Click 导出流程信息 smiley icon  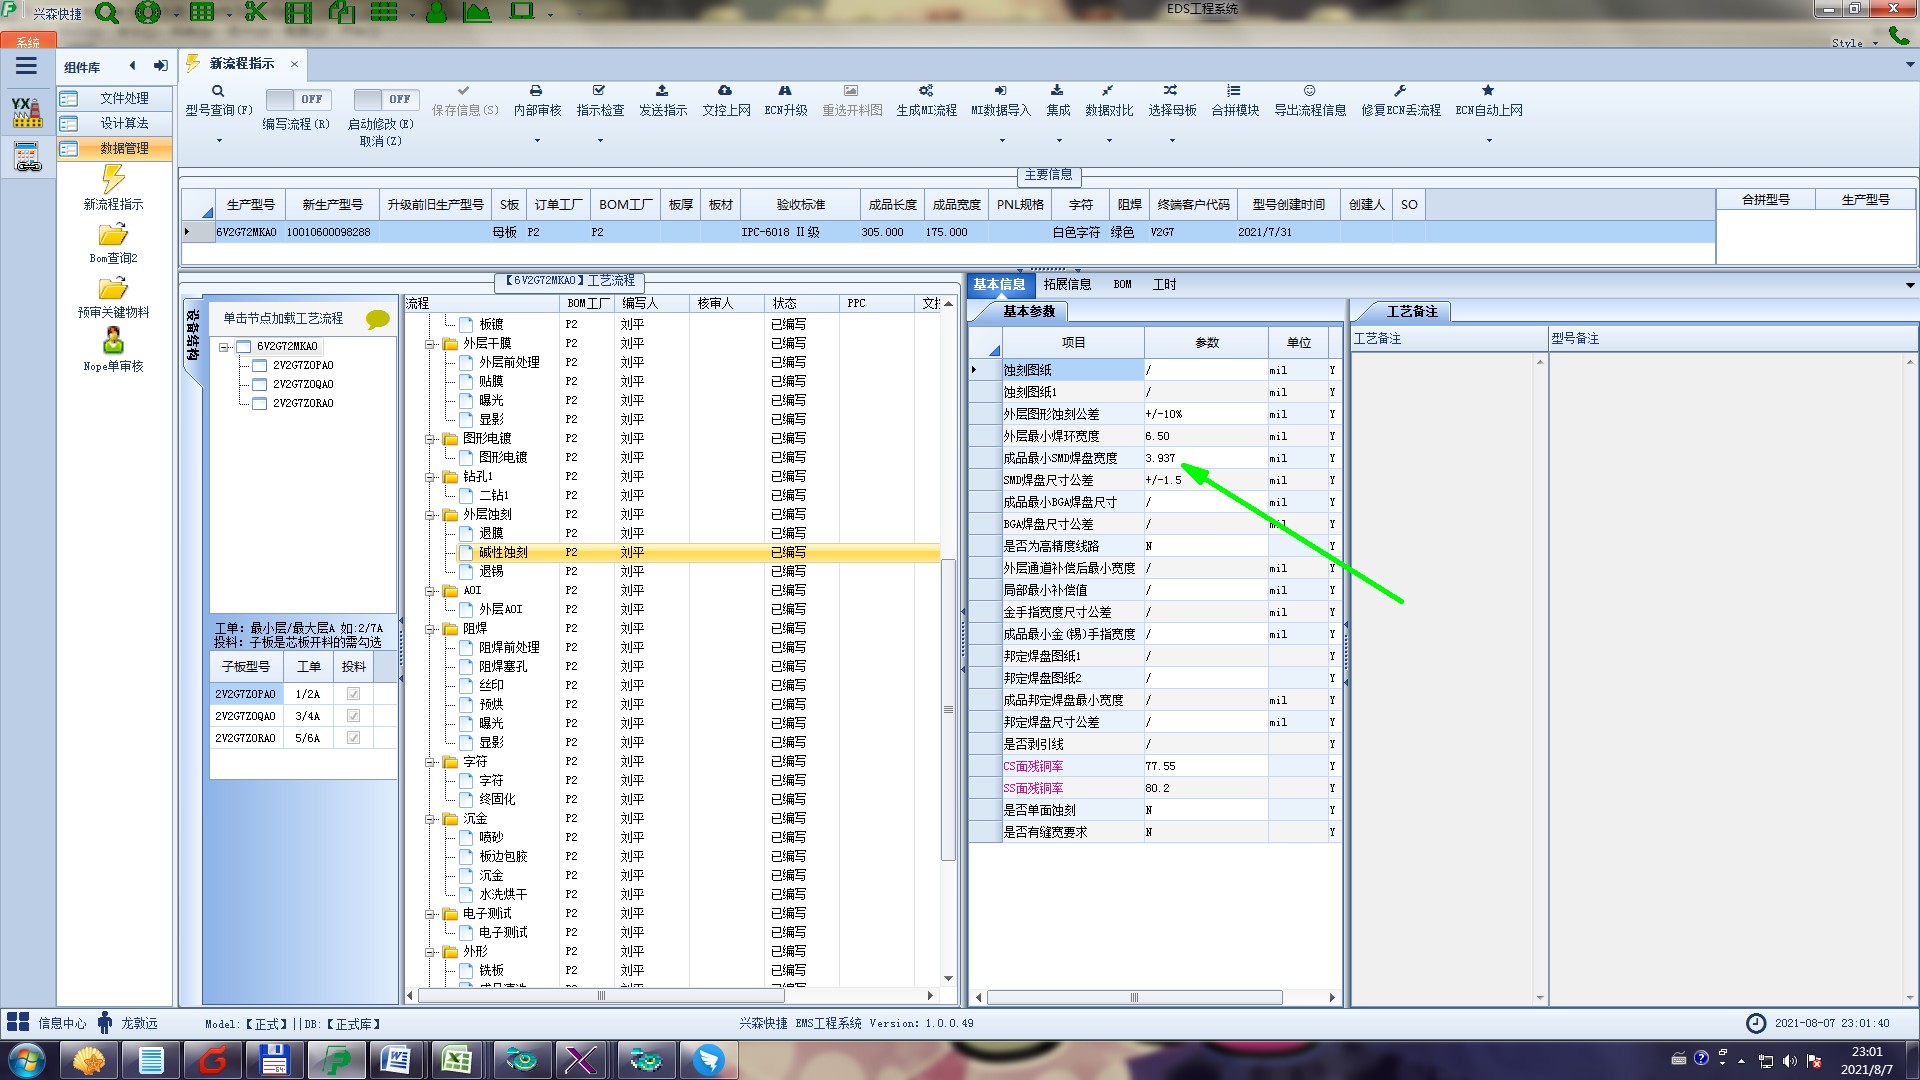(1309, 91)
